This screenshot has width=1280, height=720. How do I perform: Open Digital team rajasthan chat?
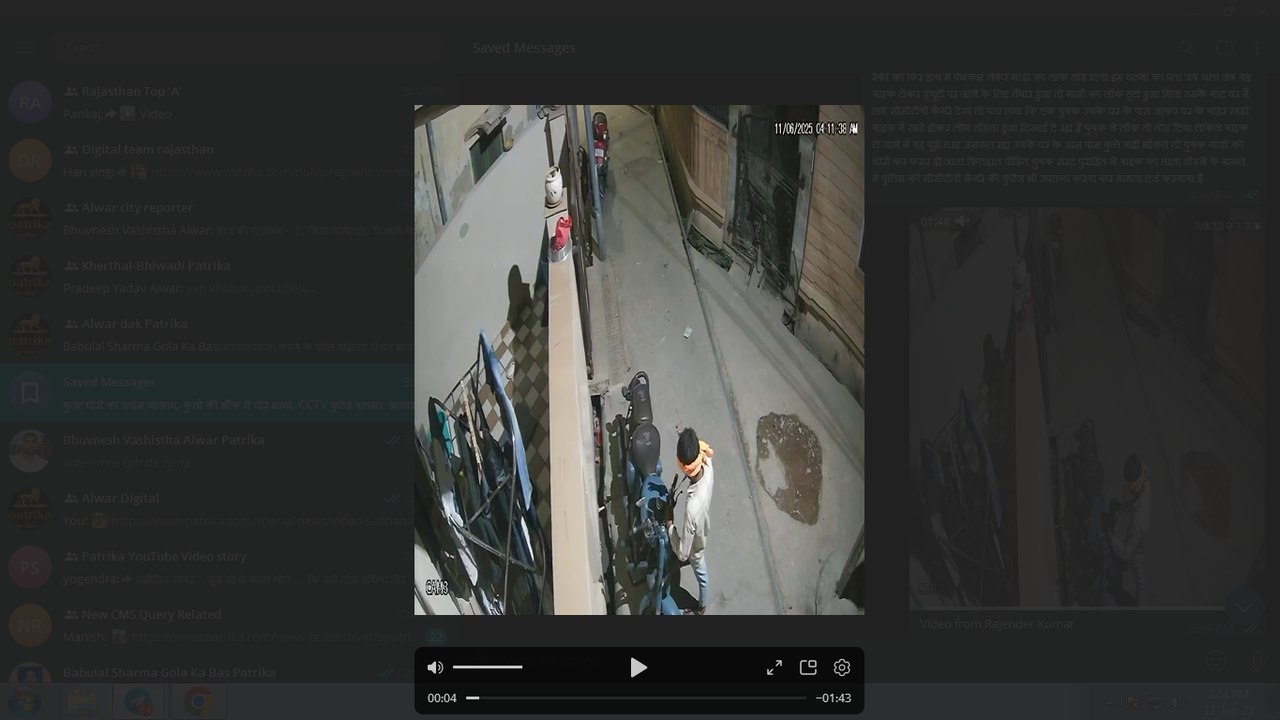click(x=228, y=160)
